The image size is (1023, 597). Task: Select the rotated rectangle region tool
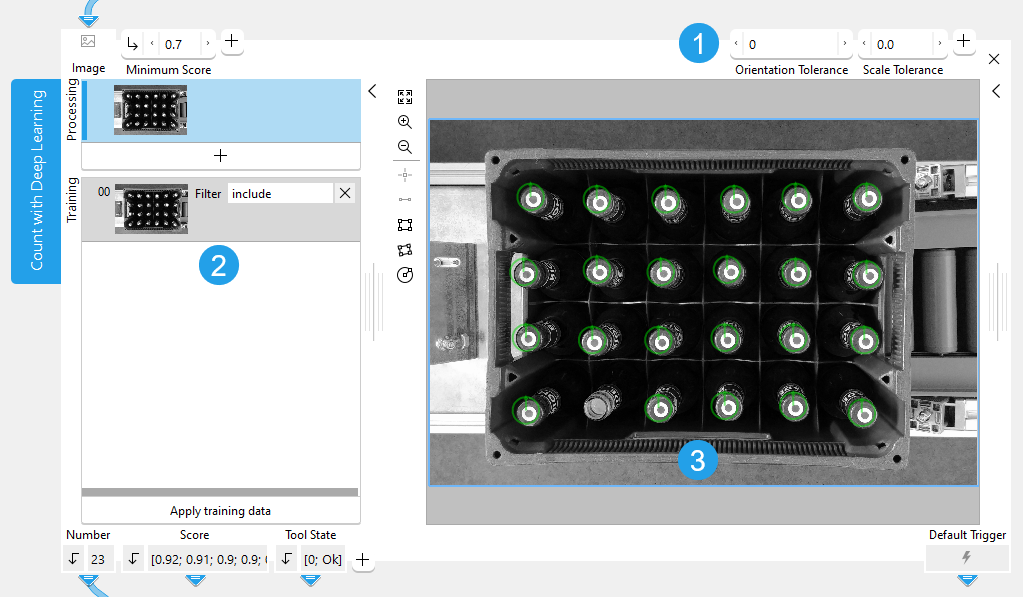(405, 250)
